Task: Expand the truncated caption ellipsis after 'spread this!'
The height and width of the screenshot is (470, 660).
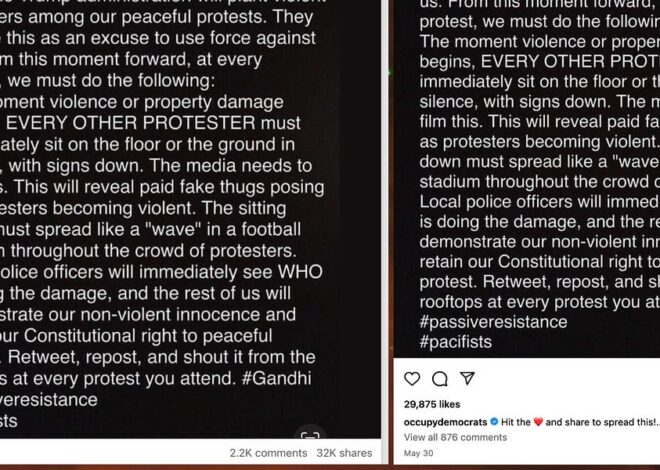Action: pos(657,422)
